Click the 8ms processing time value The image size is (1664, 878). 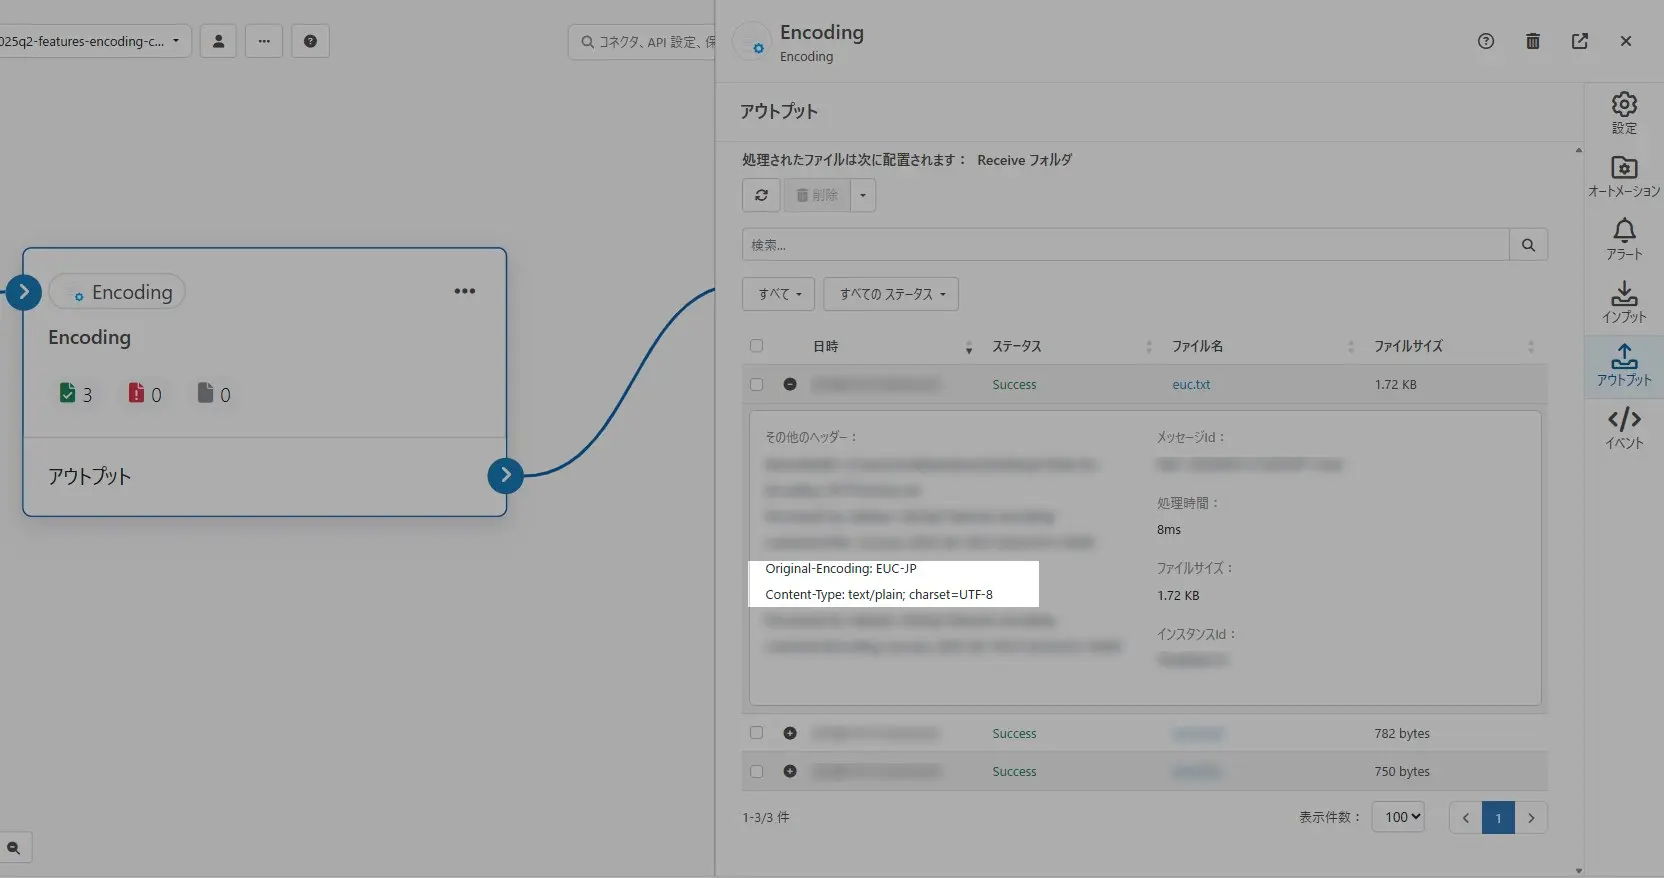1169,529
